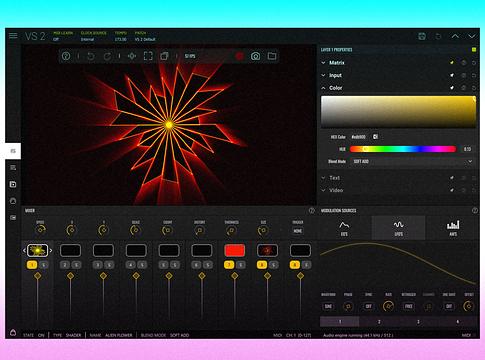Open the fourth sidebar icon
This screenshot has width=485, height=360.
point(13,201)
